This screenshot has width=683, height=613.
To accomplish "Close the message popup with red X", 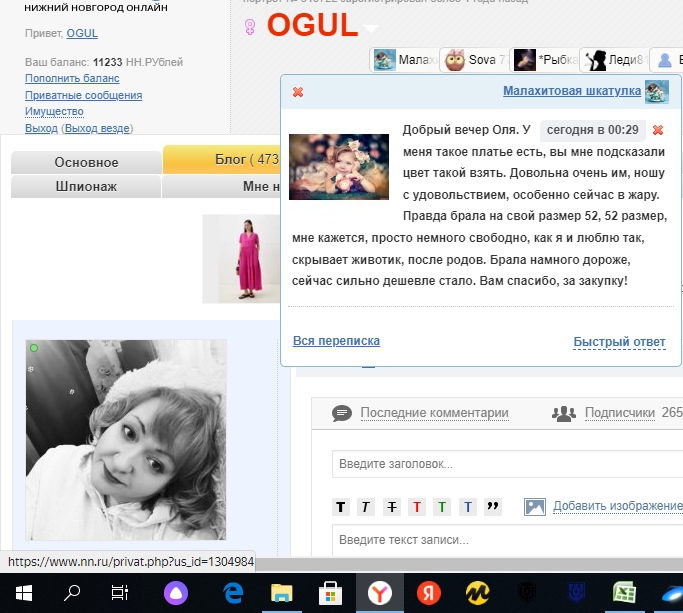I will click(x=298, y=92).
